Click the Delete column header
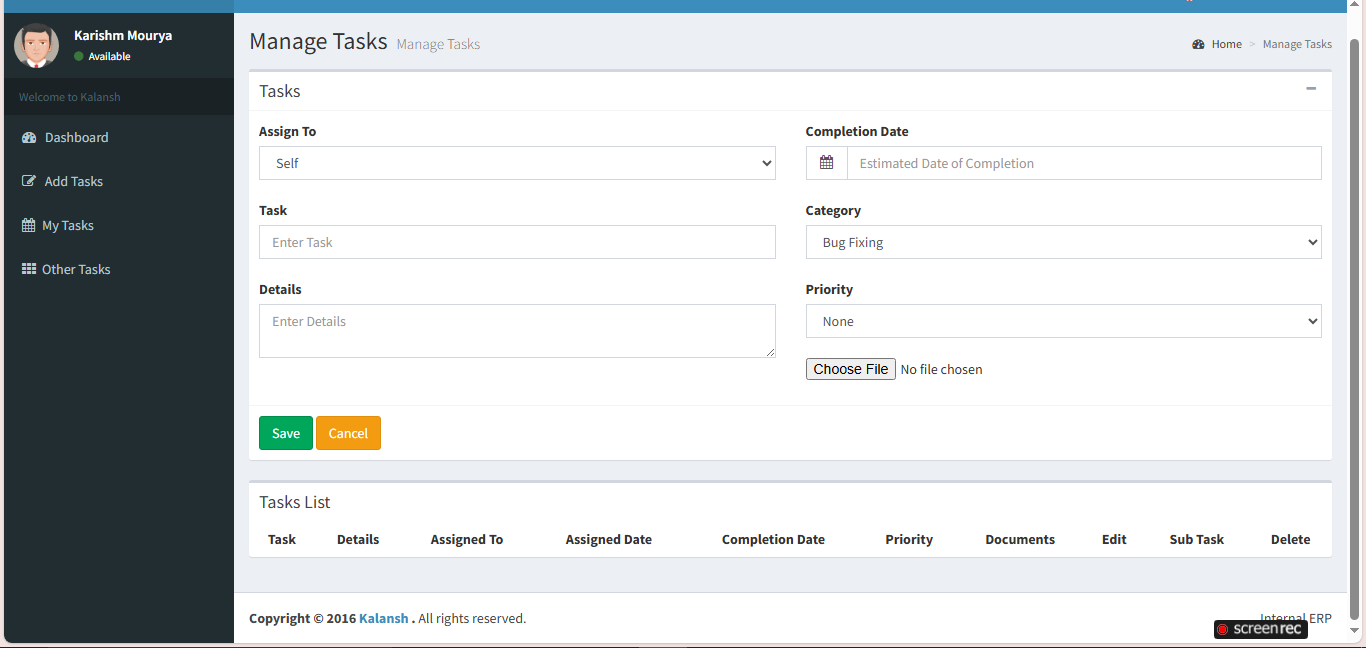Viewport: 1366px width, 648px height. tap(1291, 539)
